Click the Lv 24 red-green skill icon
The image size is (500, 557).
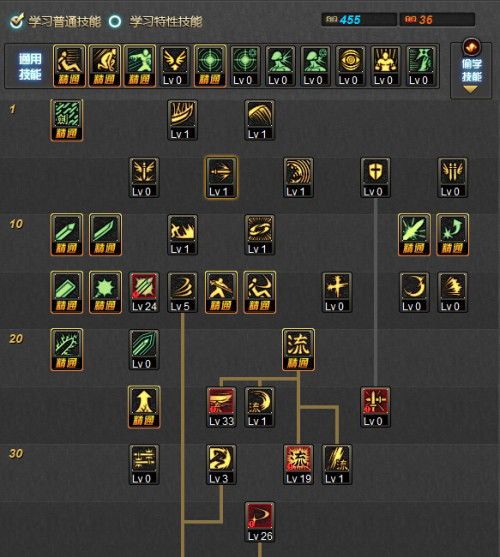(144, 292)
